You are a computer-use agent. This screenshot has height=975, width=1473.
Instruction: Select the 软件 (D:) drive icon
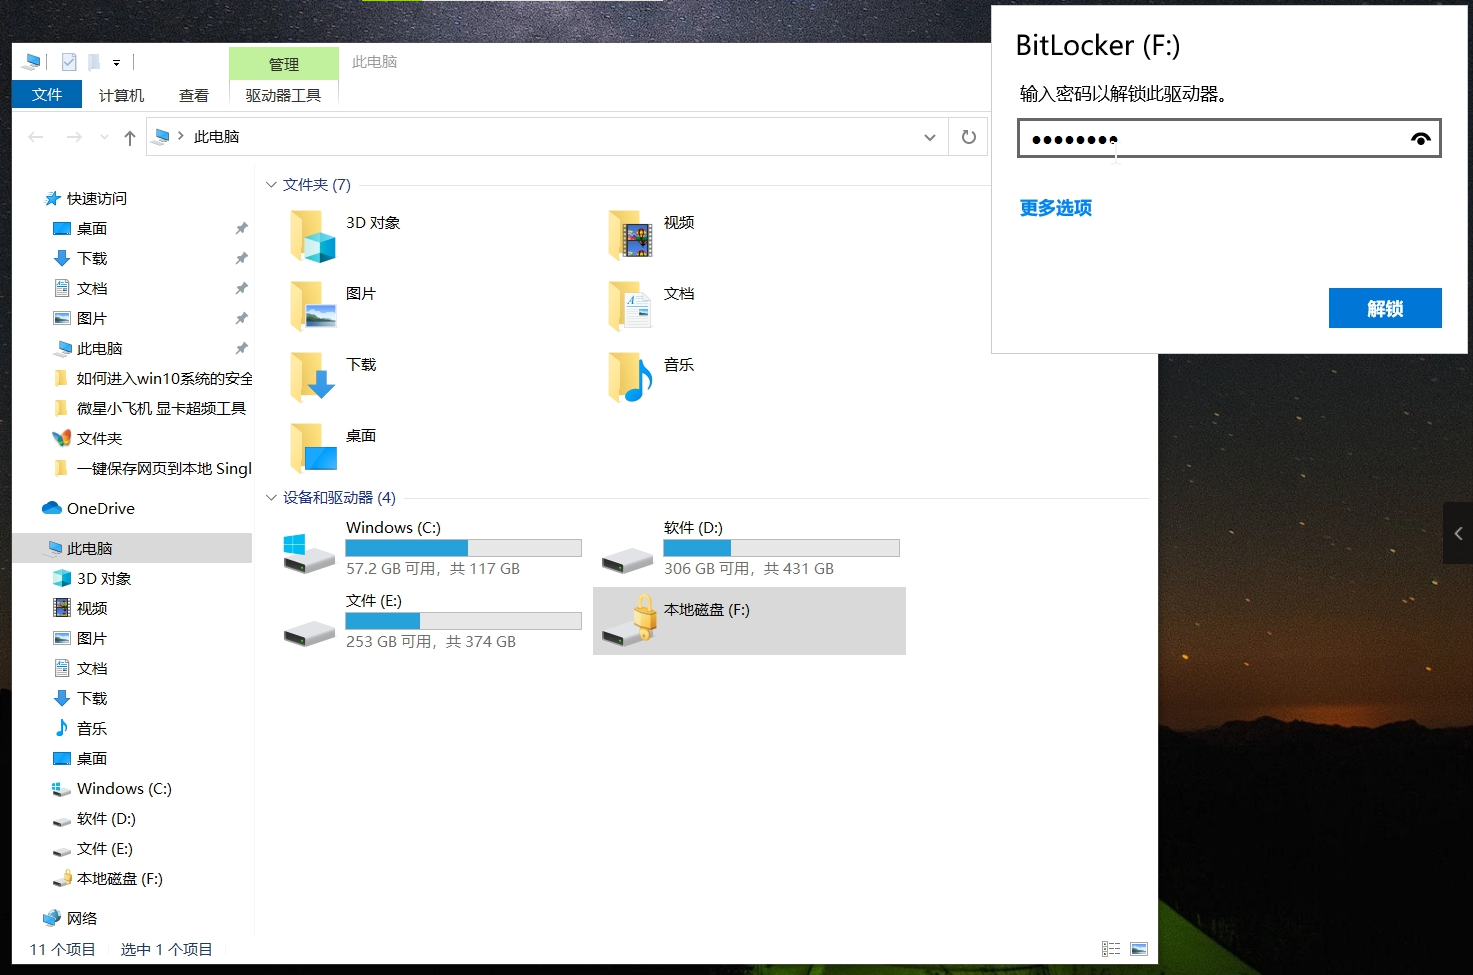click(627, 560)
